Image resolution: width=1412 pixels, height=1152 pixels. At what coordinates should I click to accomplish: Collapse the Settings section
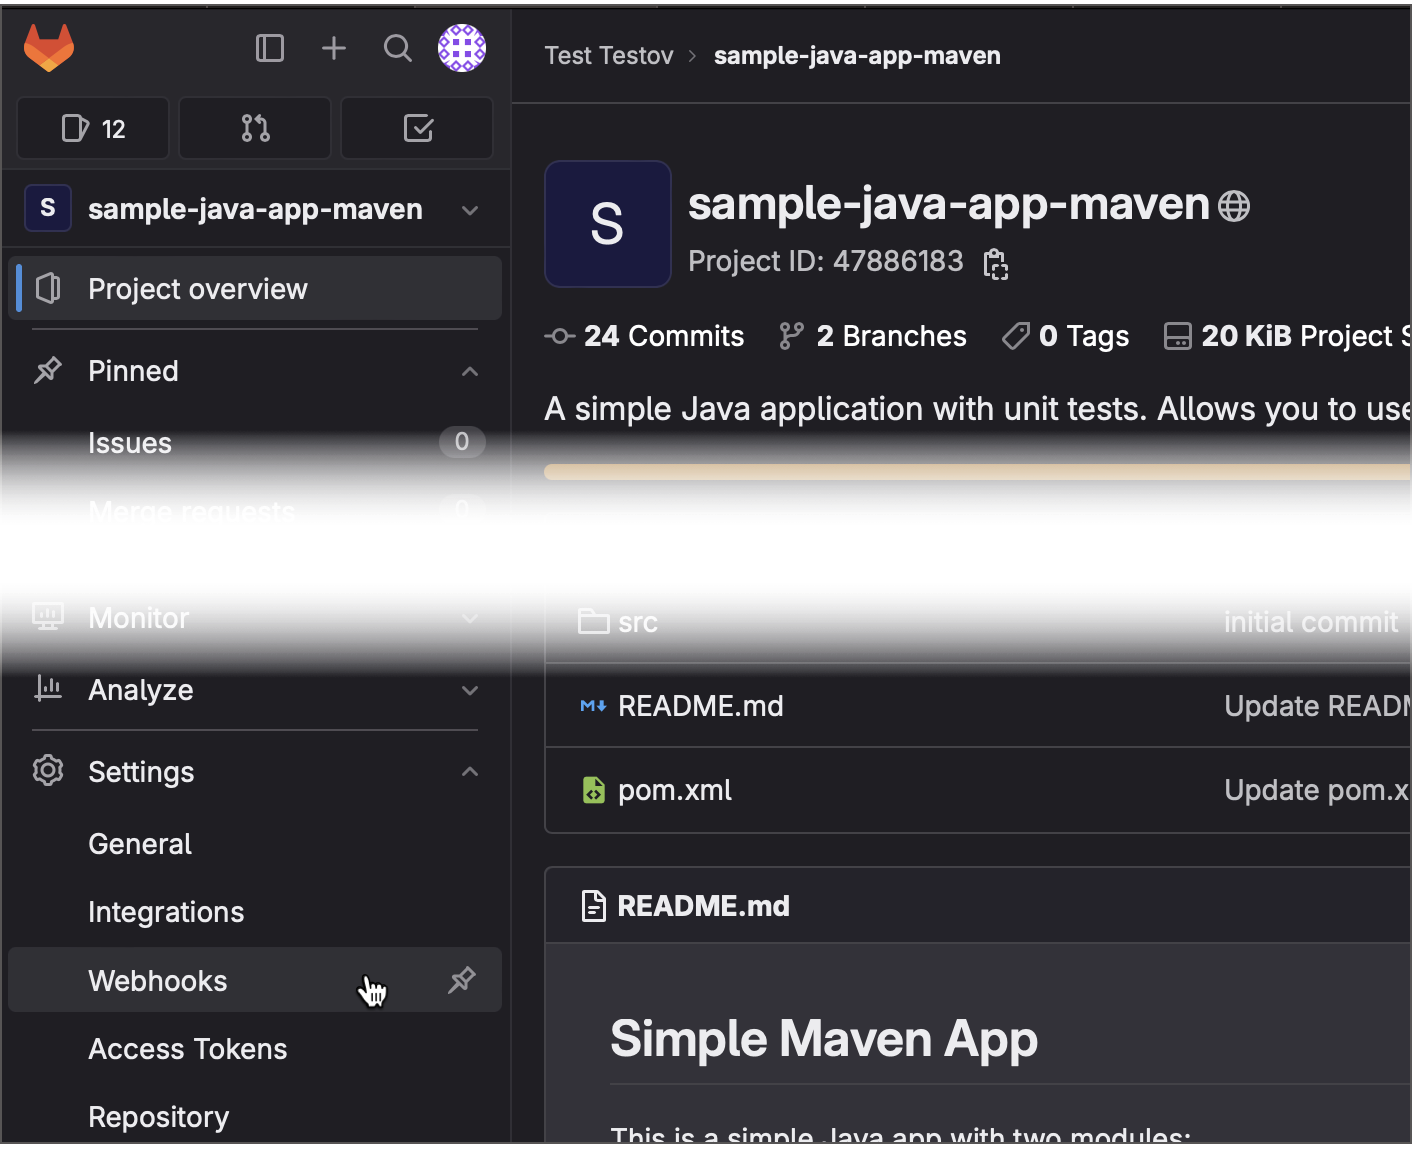[x=469, y=771]
